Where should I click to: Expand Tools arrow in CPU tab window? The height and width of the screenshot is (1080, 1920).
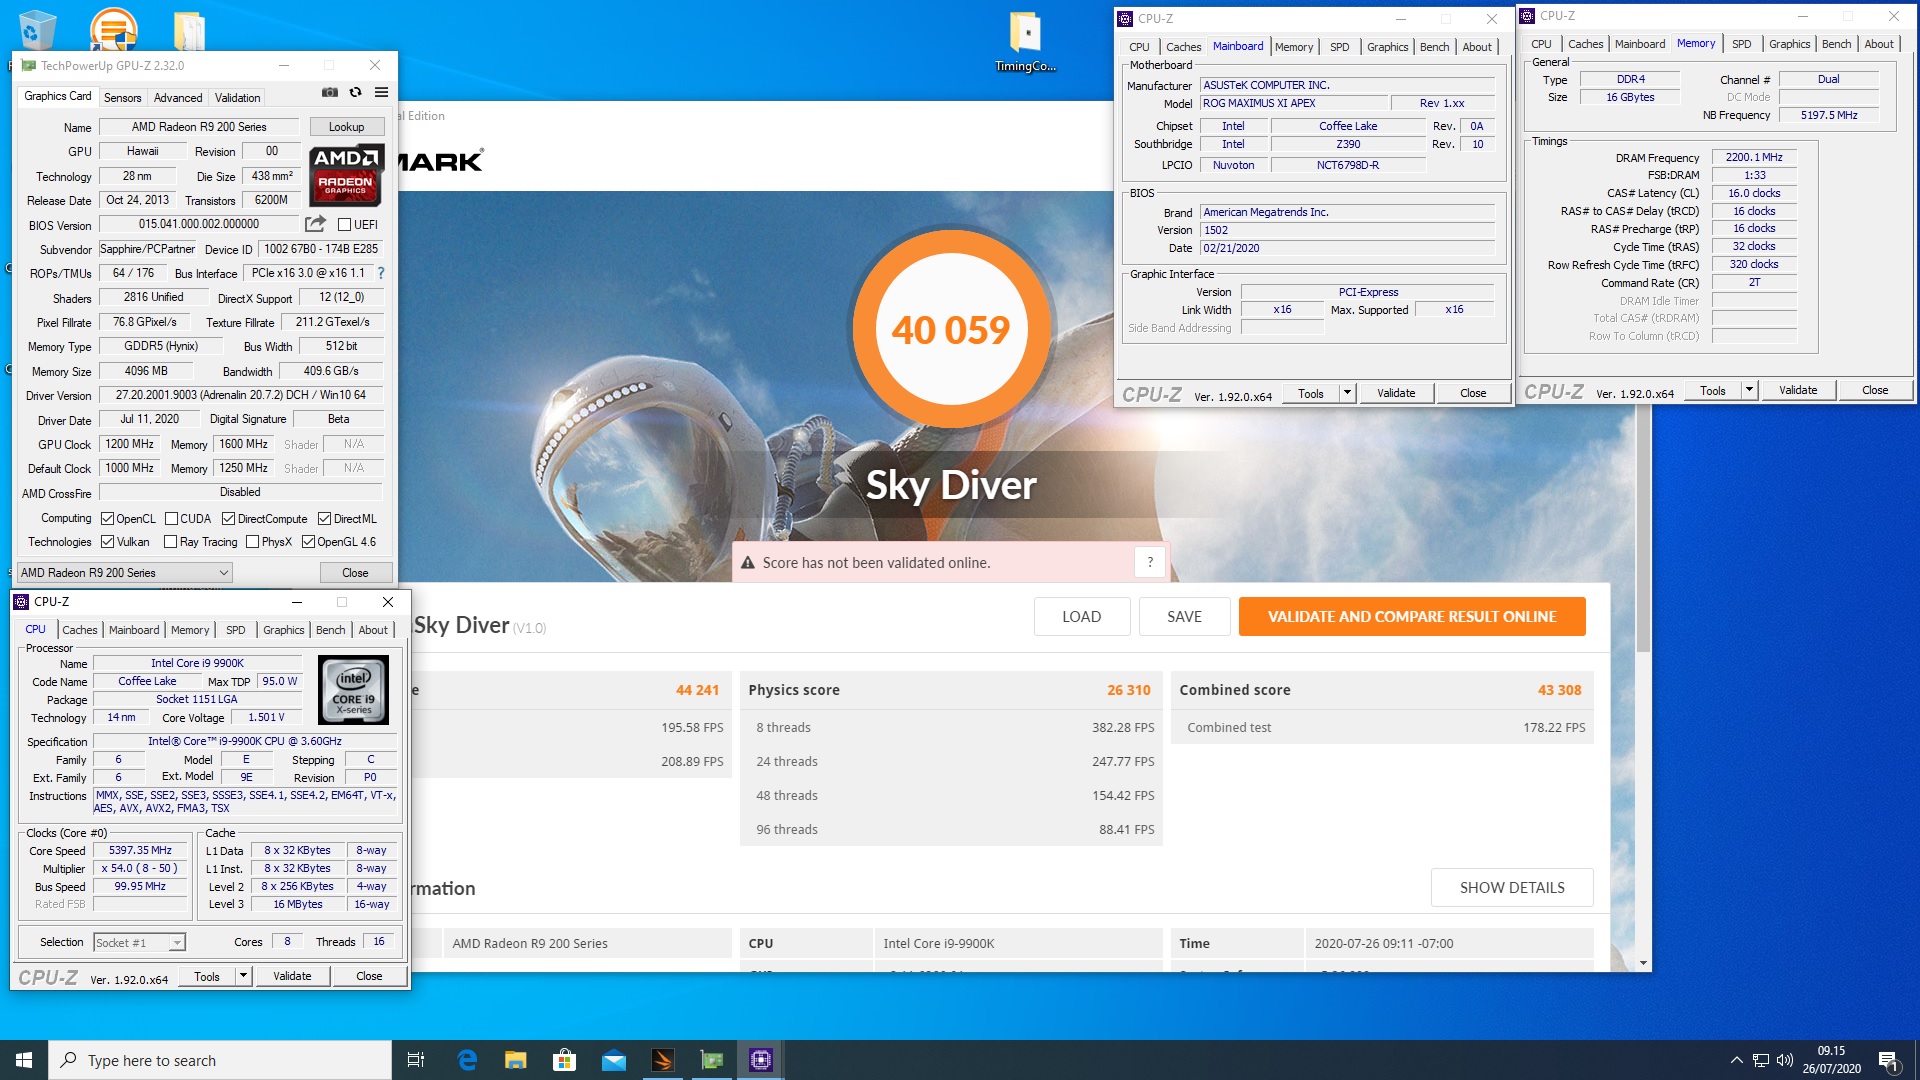[x=243, y=976]
